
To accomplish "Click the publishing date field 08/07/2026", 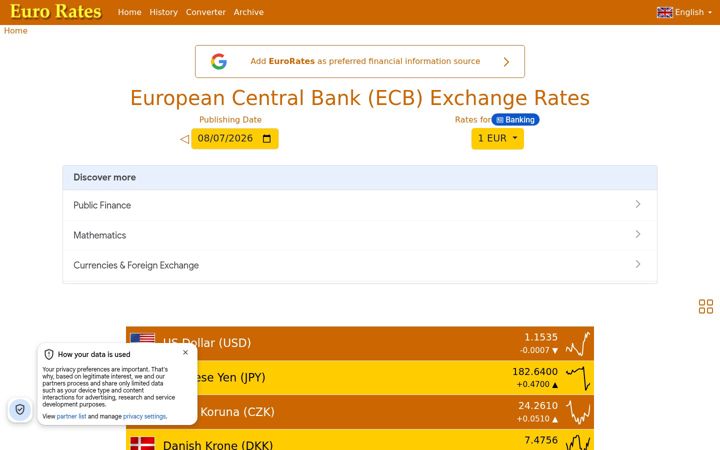I will point(235,139).
